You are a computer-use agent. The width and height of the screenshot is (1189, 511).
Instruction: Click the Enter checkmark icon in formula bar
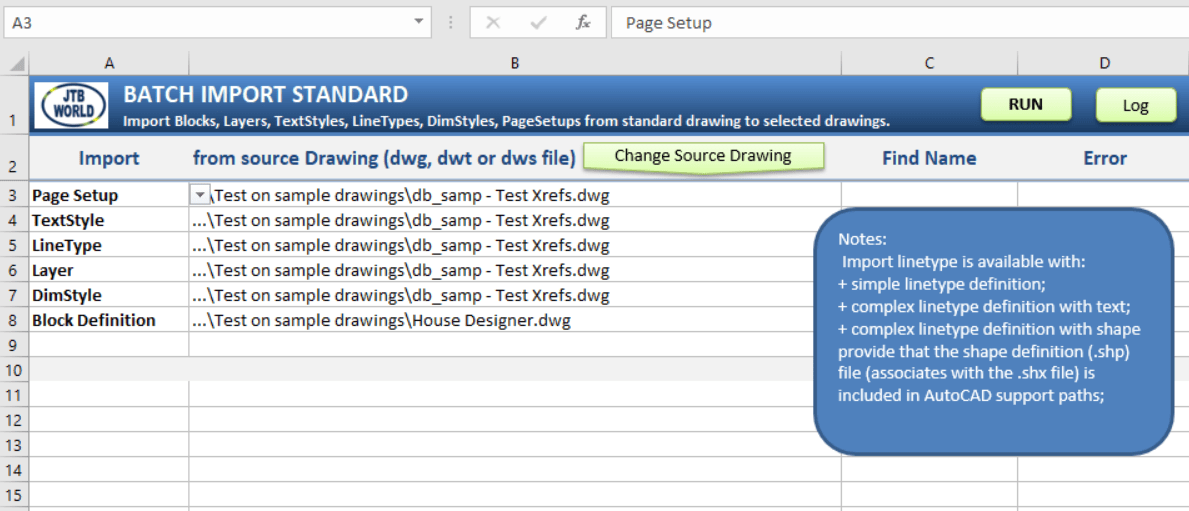[539, 23]
